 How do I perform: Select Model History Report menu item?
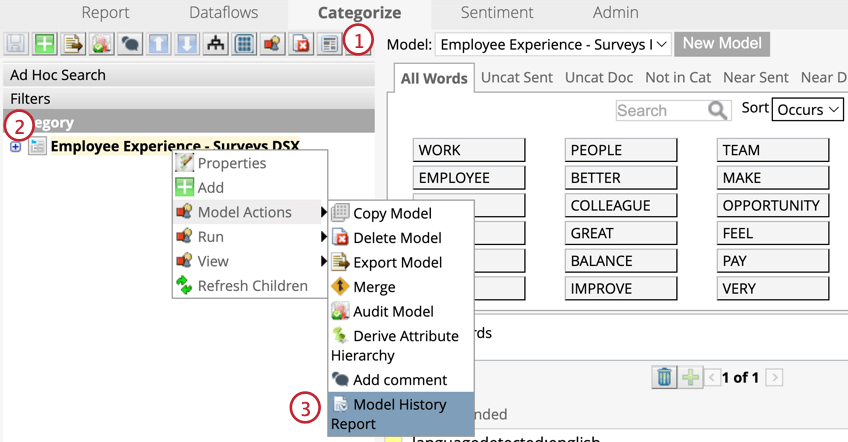pos(400,413)
